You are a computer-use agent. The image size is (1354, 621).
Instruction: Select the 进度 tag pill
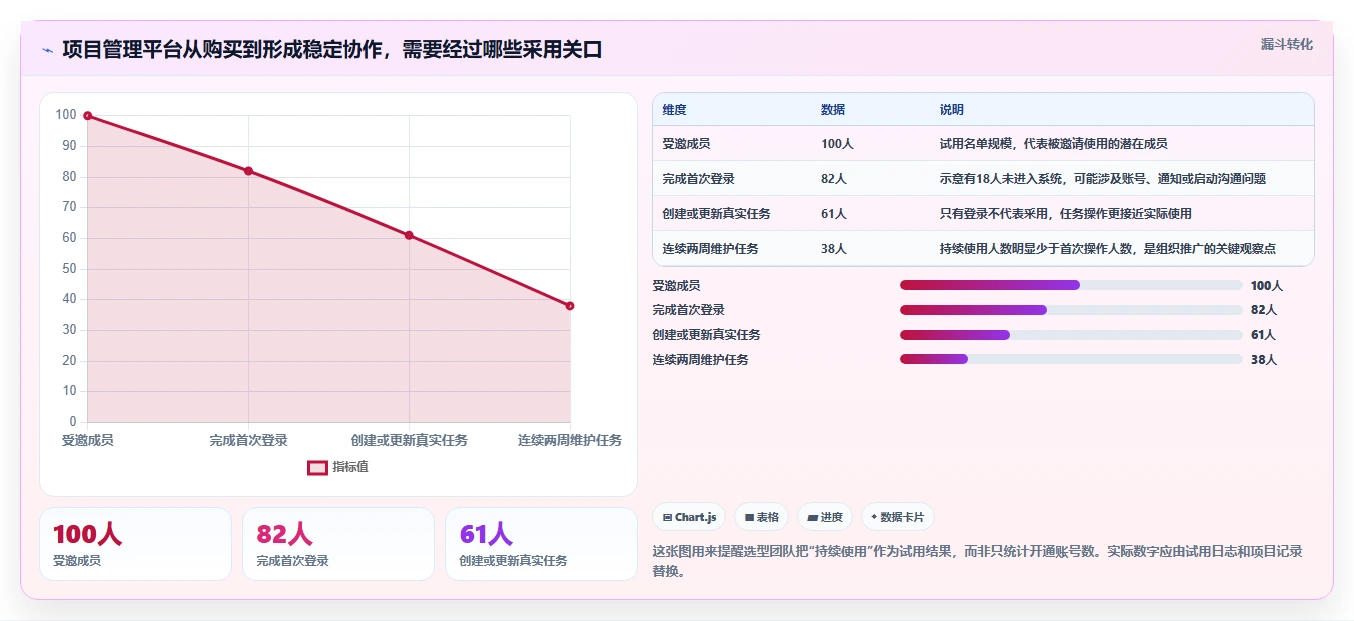pyautogui.click(x=825, y=517)
